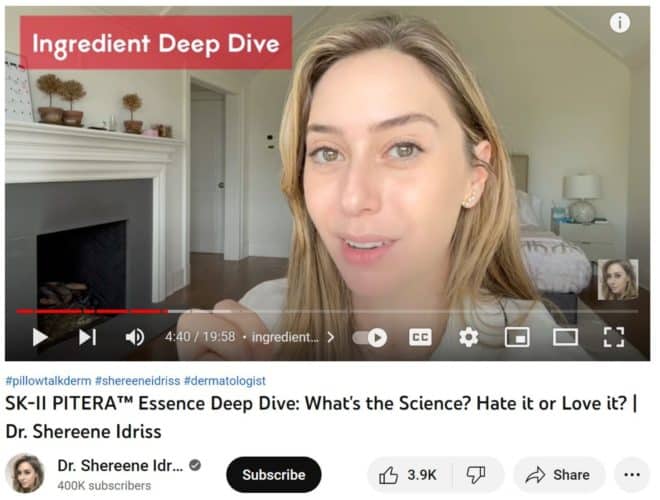Seek within the red progress bar
The height and width of the screenshot is (500, 660).
(x=92, y=312)
